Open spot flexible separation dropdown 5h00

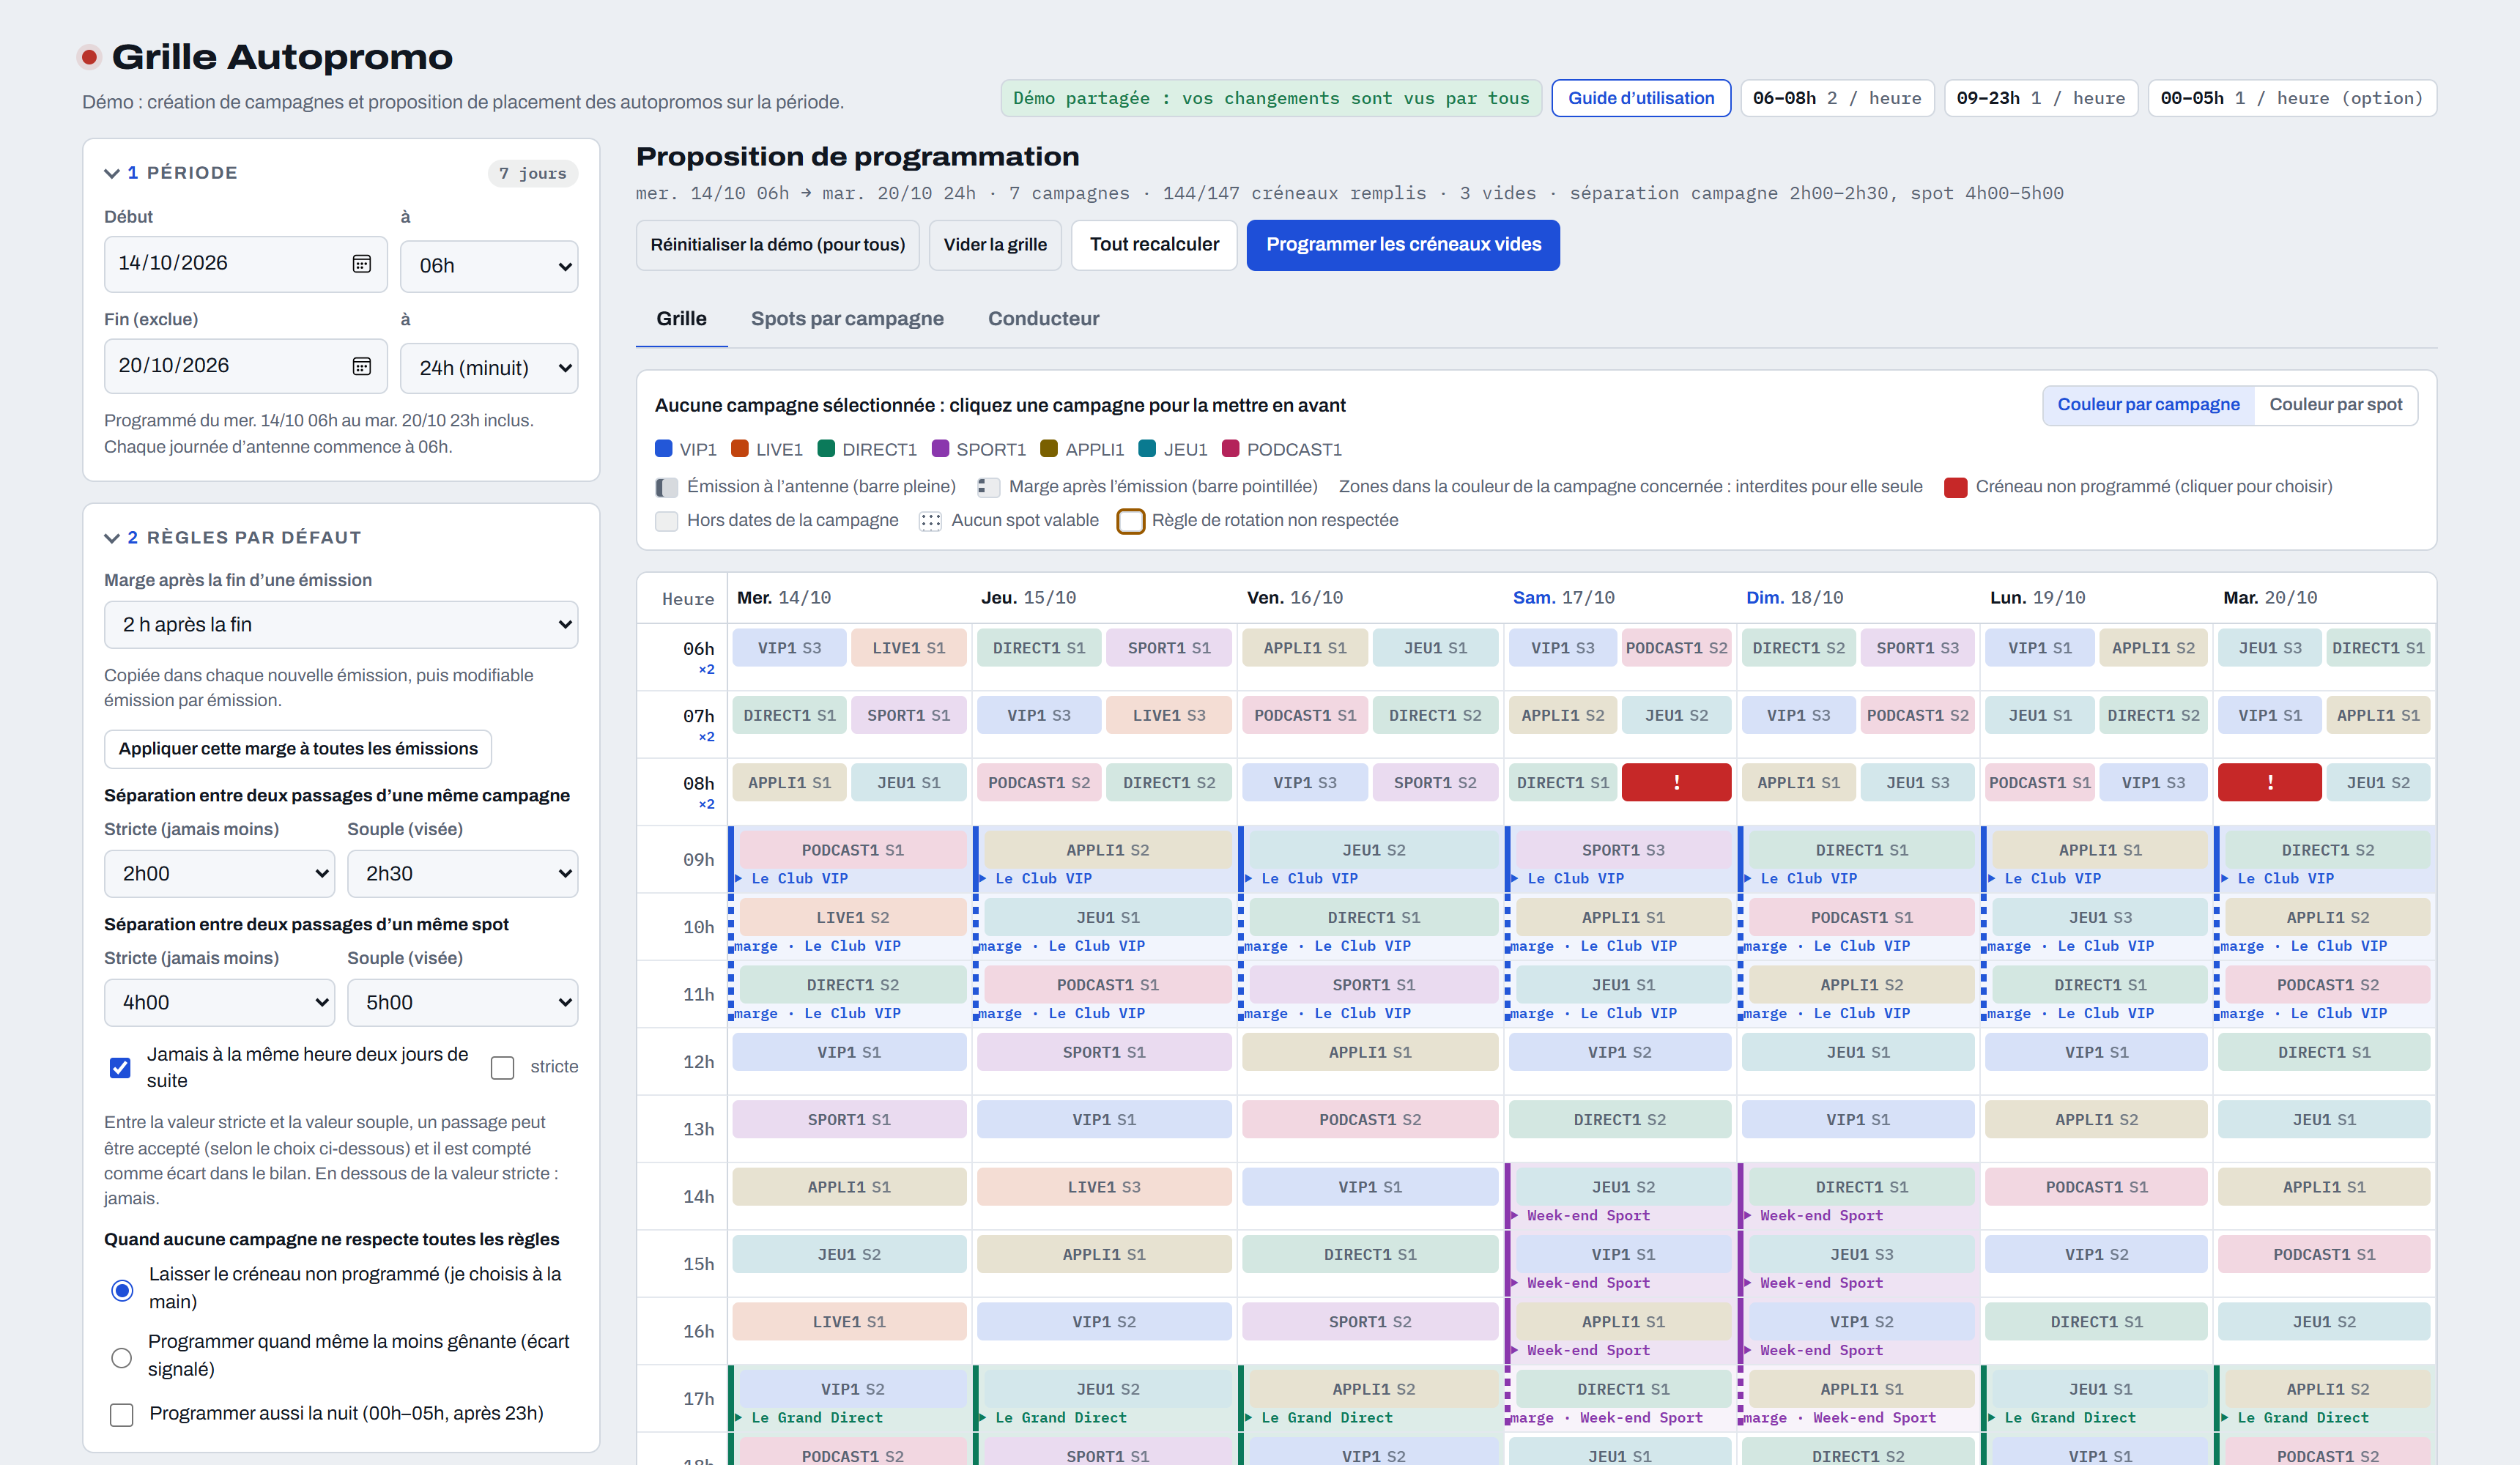[462, 1002]
